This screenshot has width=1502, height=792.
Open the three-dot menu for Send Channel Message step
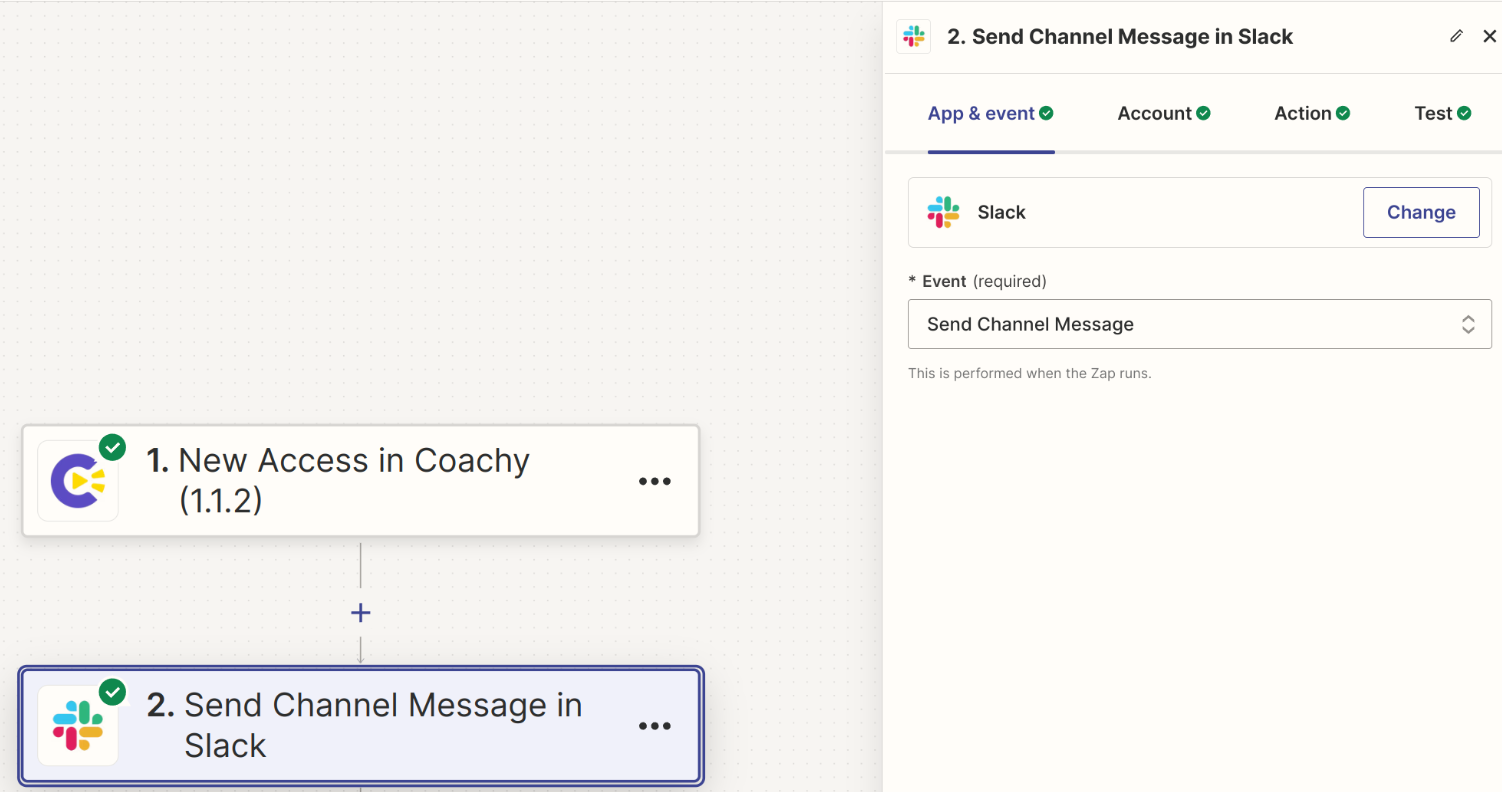click(655, 726)
